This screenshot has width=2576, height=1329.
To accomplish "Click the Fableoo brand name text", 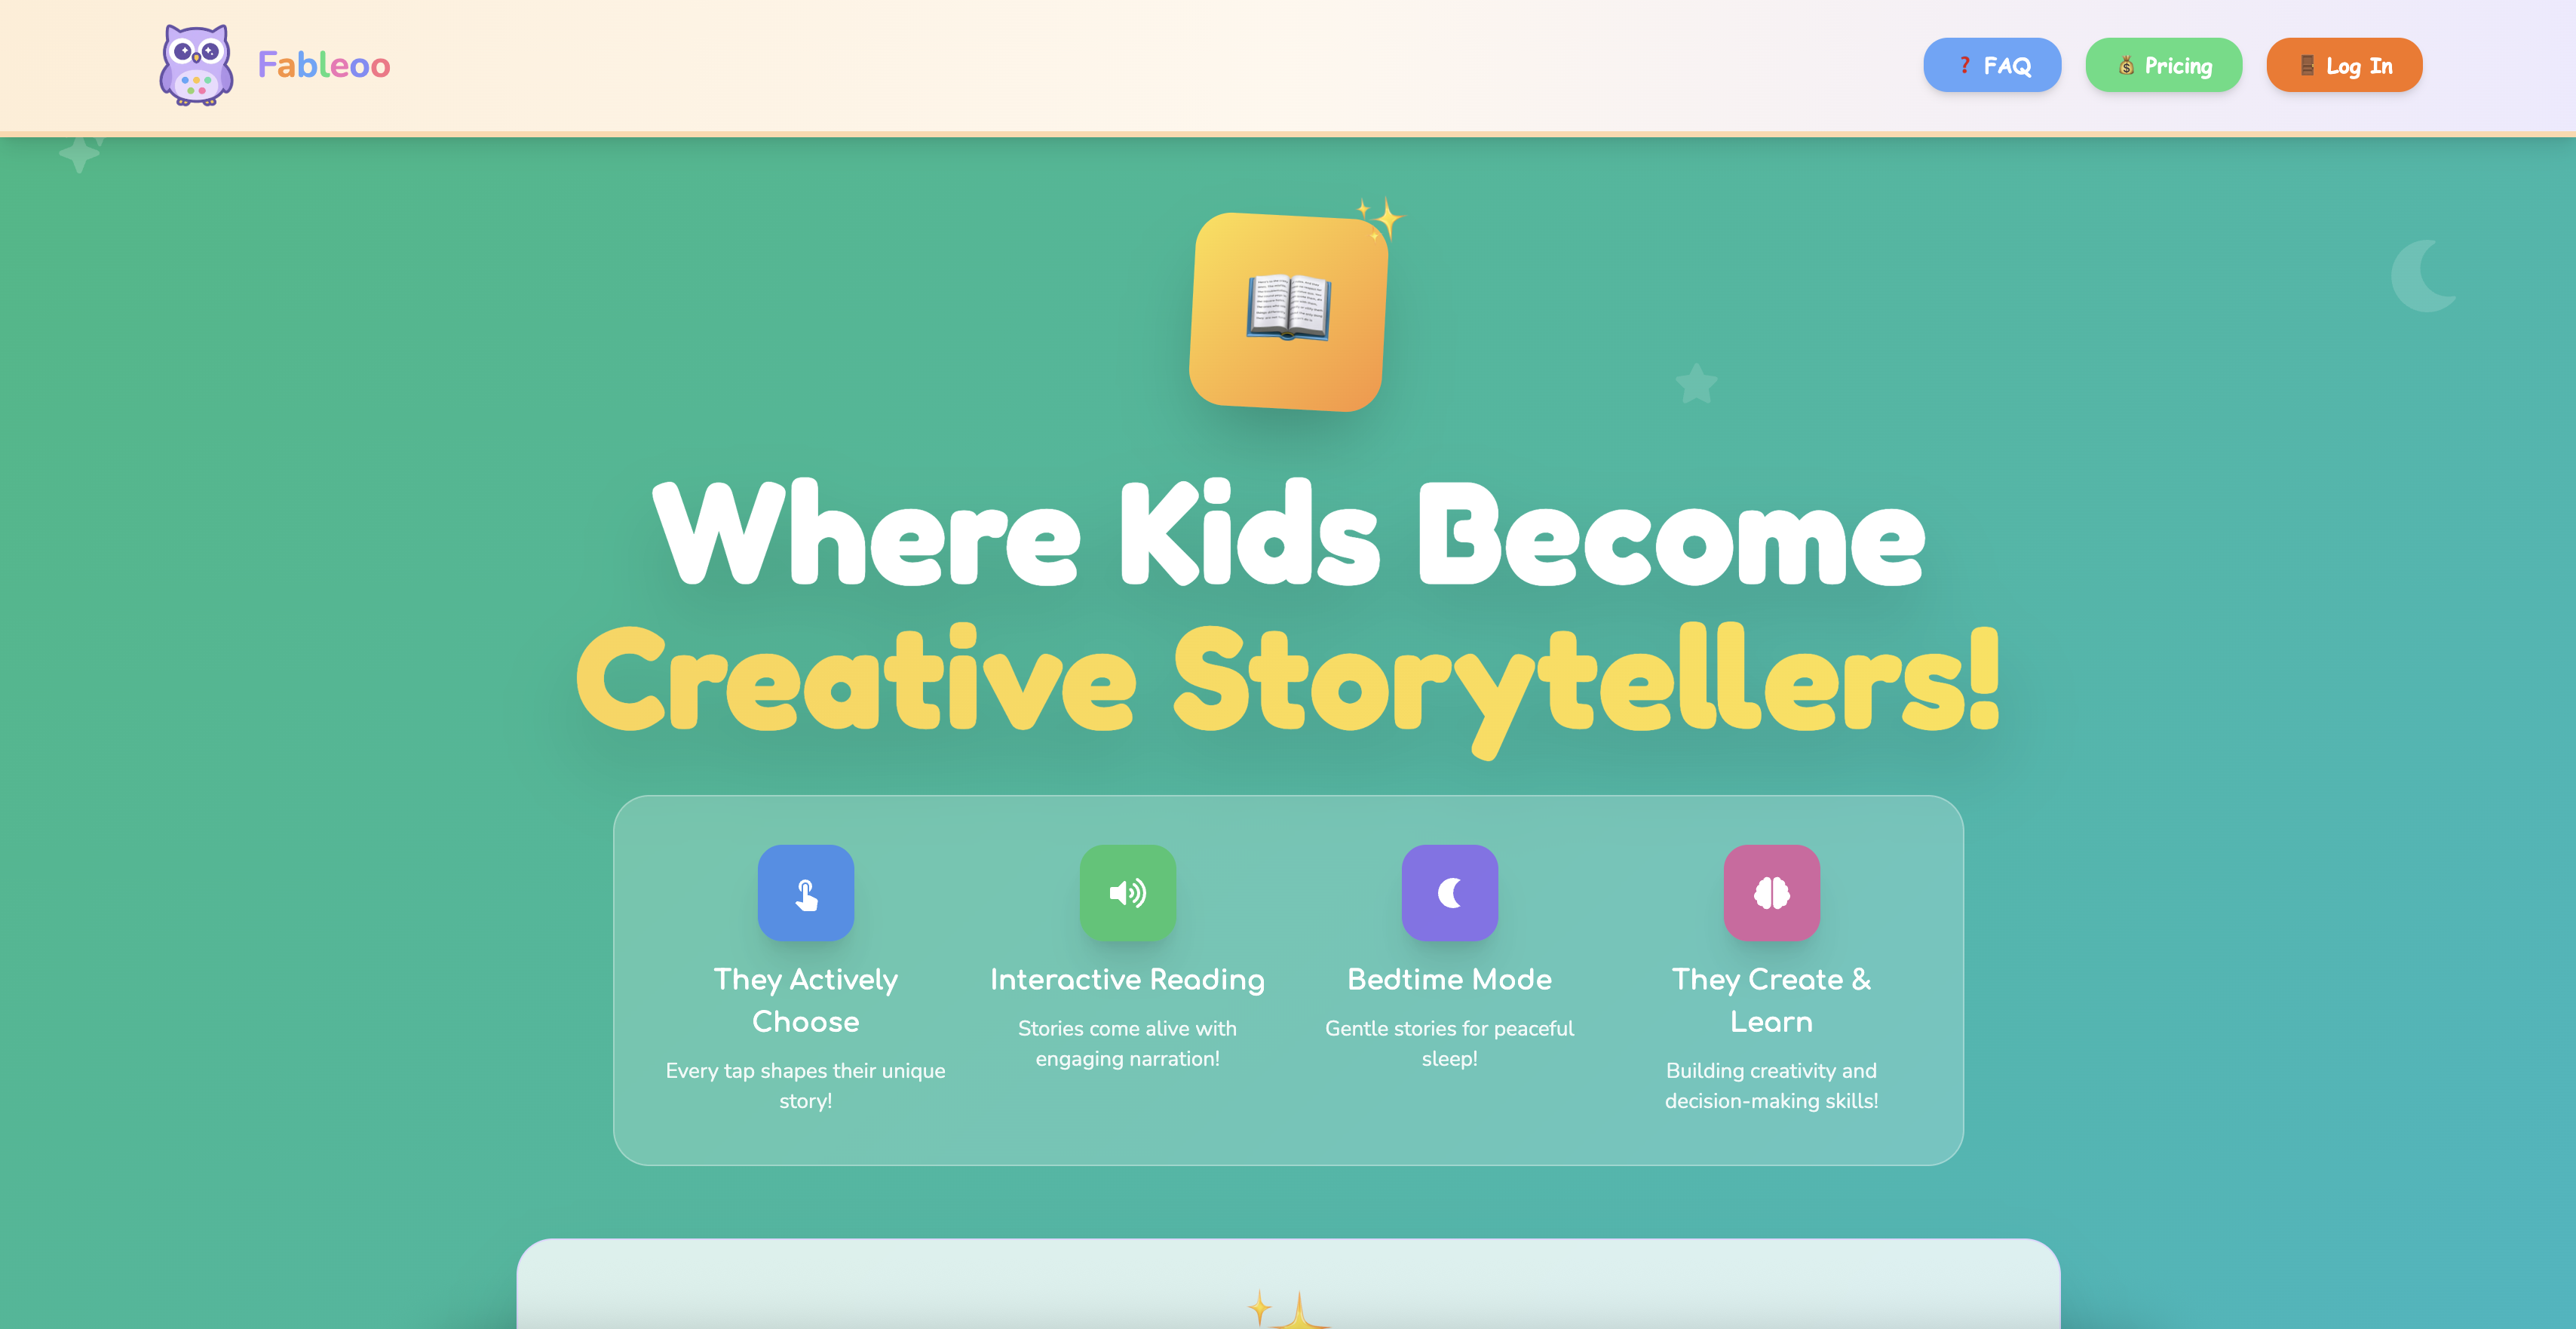I will (323, 65).
